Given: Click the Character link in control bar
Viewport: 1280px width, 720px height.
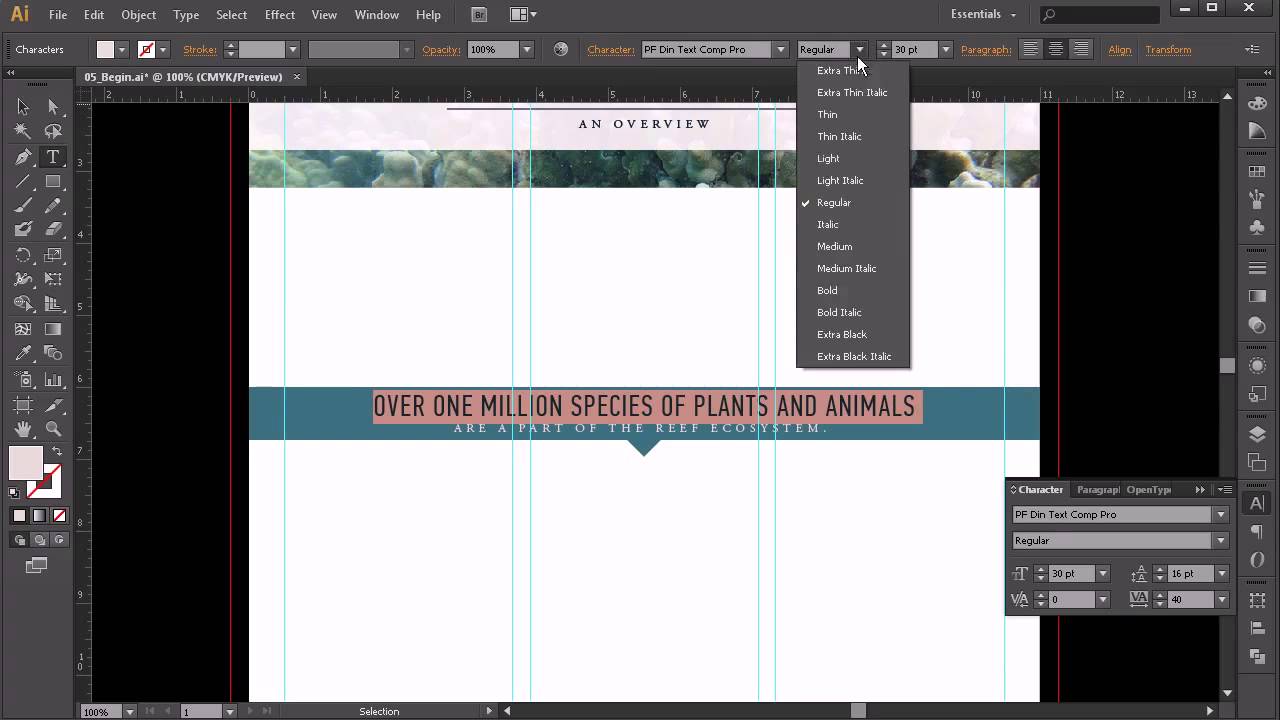Looking at the screenshot, I should (611, 49).
